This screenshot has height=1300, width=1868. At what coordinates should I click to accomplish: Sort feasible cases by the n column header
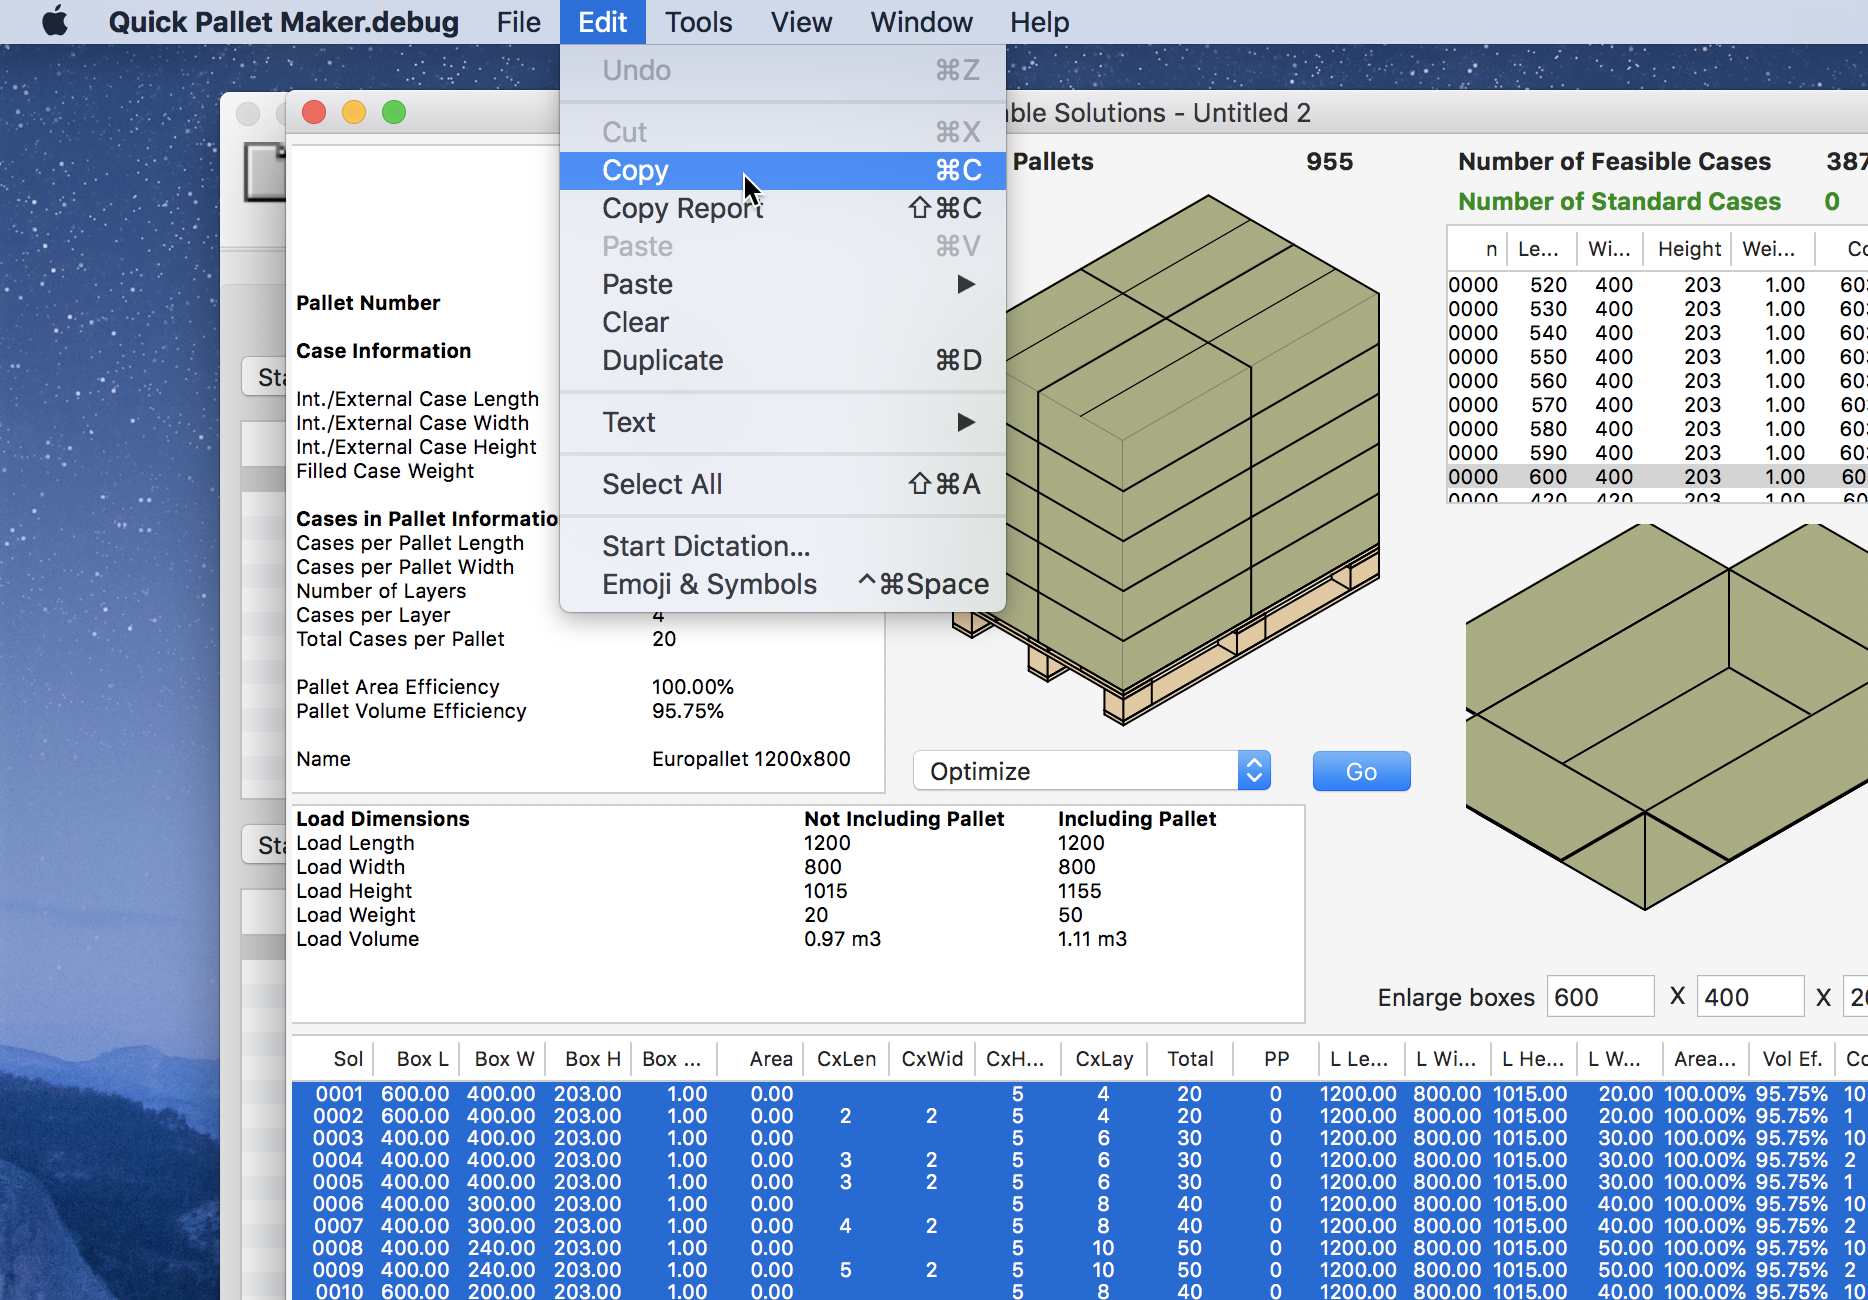[1477, 248]
